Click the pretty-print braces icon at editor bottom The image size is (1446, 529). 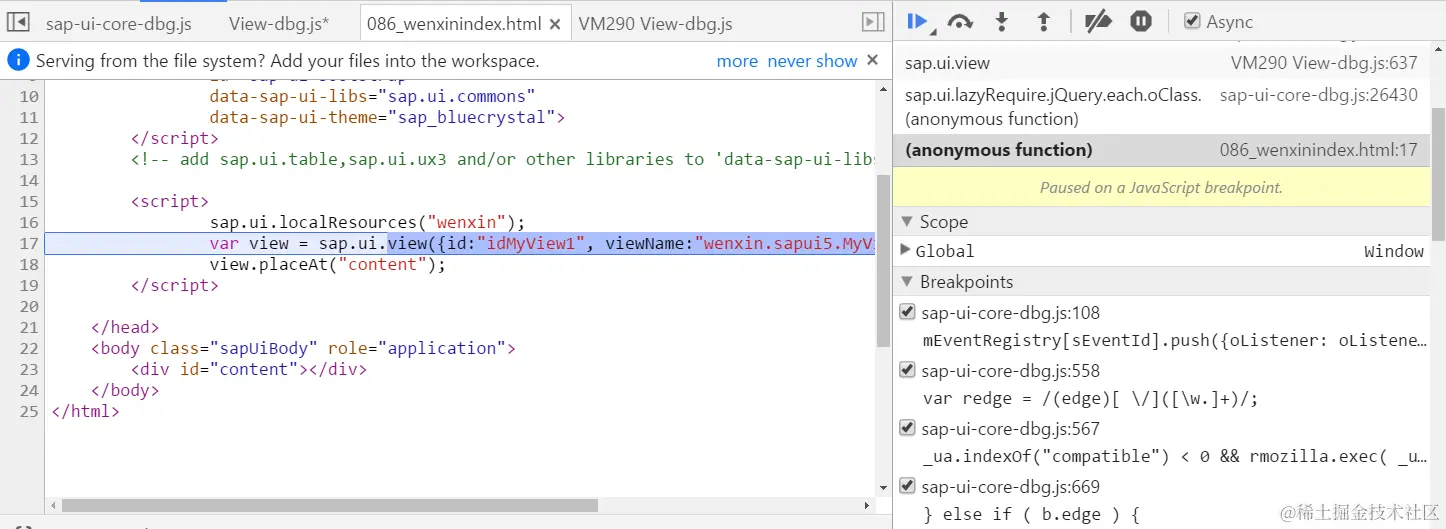25,525
